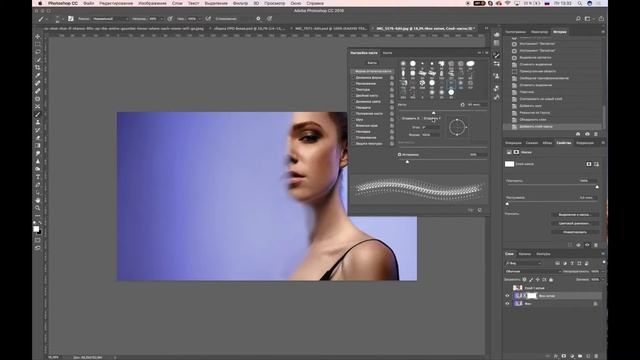Image resolution: width=640 pixels, height=360 pixels.
Task: Switch to Каналы tab
Action: tap(524, 254)
